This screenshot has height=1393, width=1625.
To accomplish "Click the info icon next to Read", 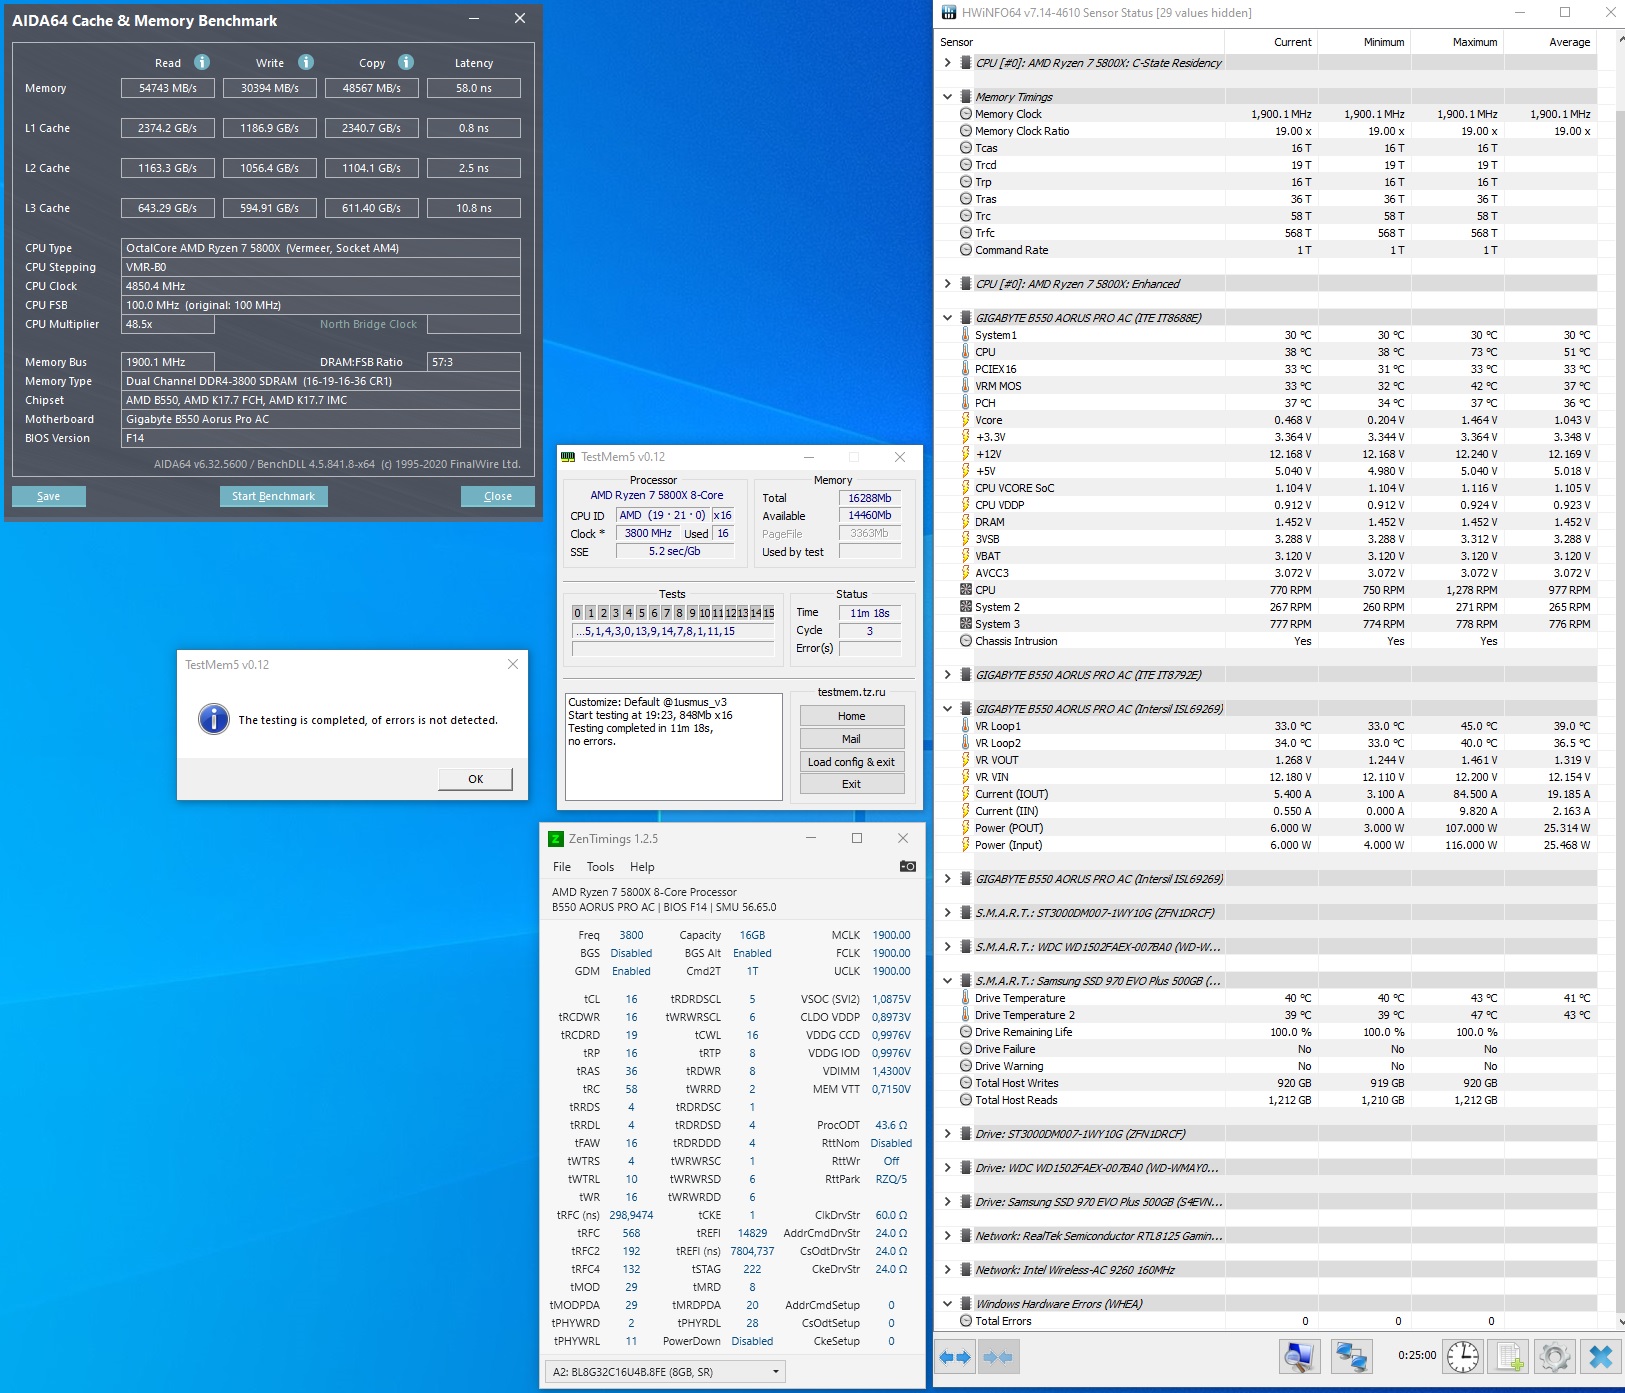I will click(x=202, y=62).
